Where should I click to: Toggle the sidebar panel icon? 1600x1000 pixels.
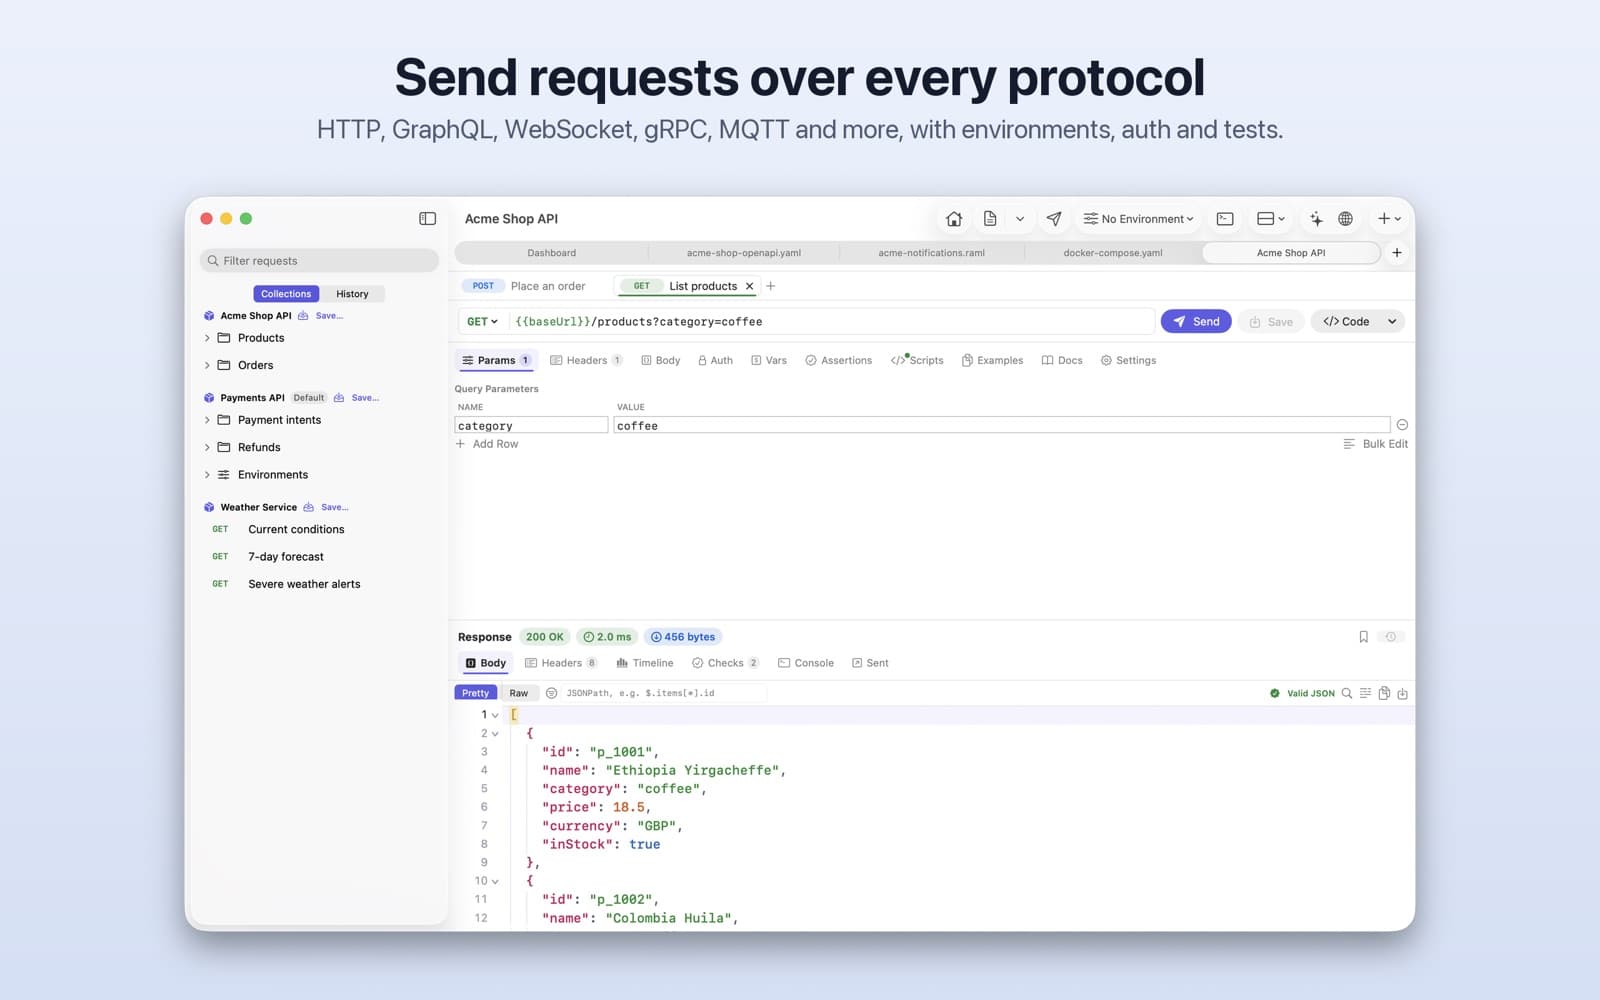[427, 219]
